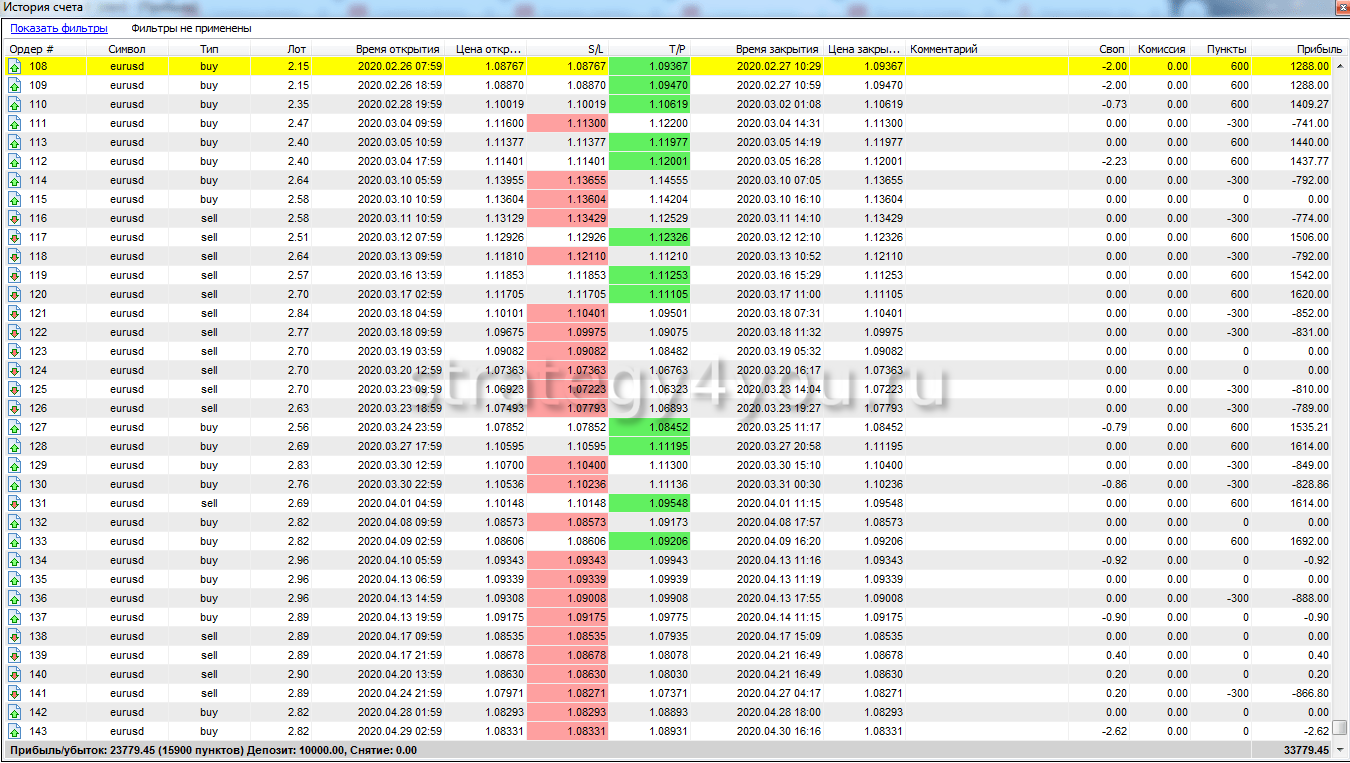Sort by the Прибыль column header
Image resolution: width=1350 pixels, height=763 pixels.
1319,49
